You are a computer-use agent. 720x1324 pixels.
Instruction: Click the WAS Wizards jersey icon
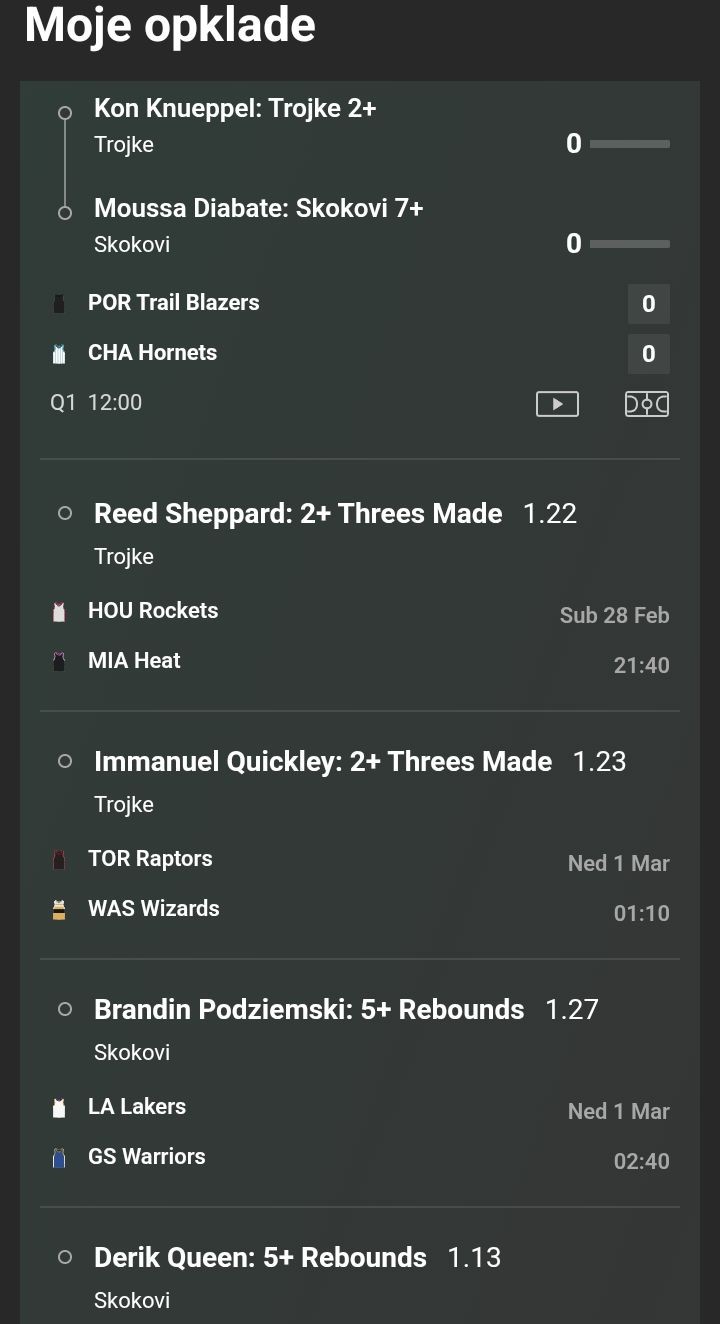pos(59,910)
